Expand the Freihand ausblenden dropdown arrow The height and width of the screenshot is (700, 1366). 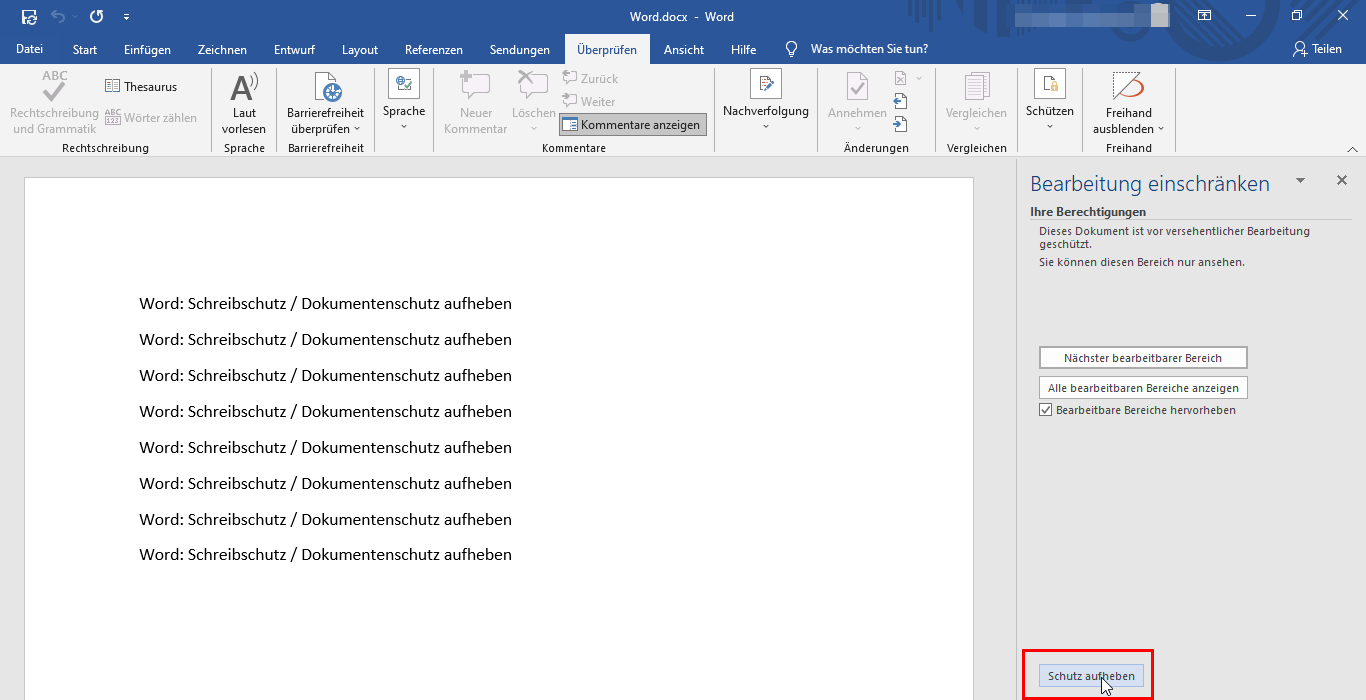click(x=1161, y=130)
